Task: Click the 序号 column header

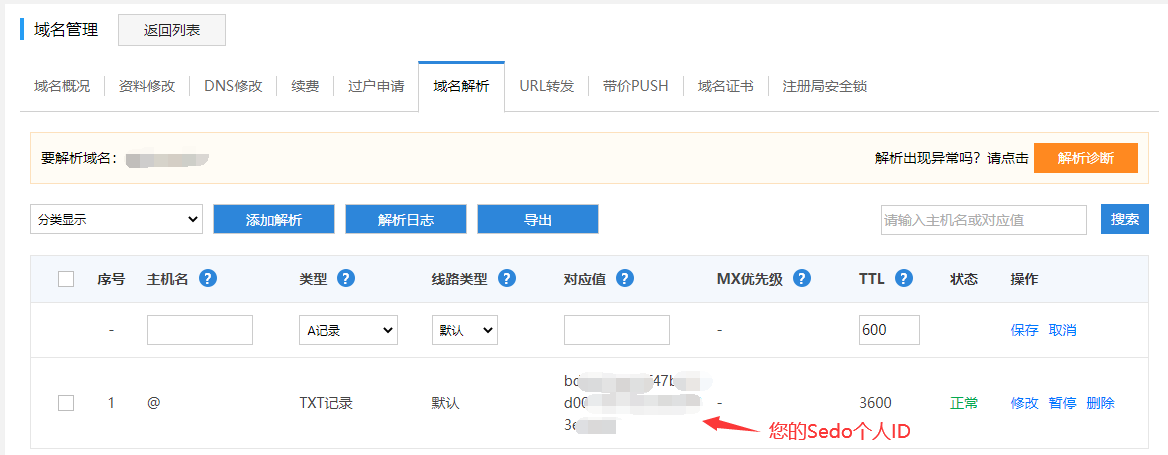Action: [x=111, y=279]
